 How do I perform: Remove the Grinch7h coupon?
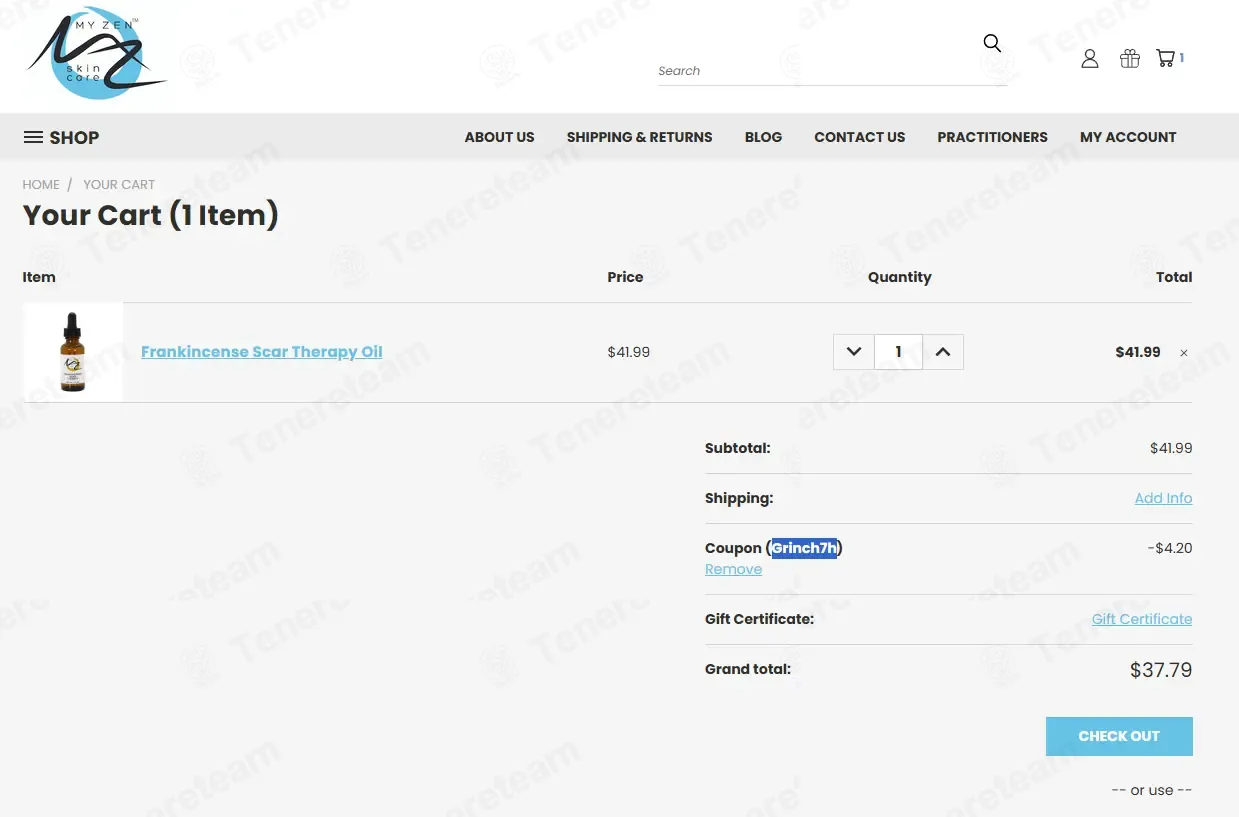point(733,569)
